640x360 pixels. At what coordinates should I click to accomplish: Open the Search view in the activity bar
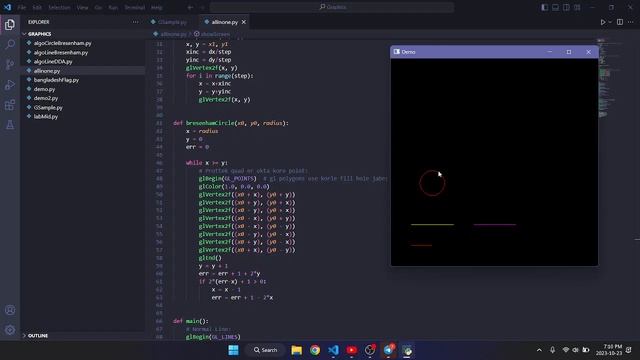10,44
